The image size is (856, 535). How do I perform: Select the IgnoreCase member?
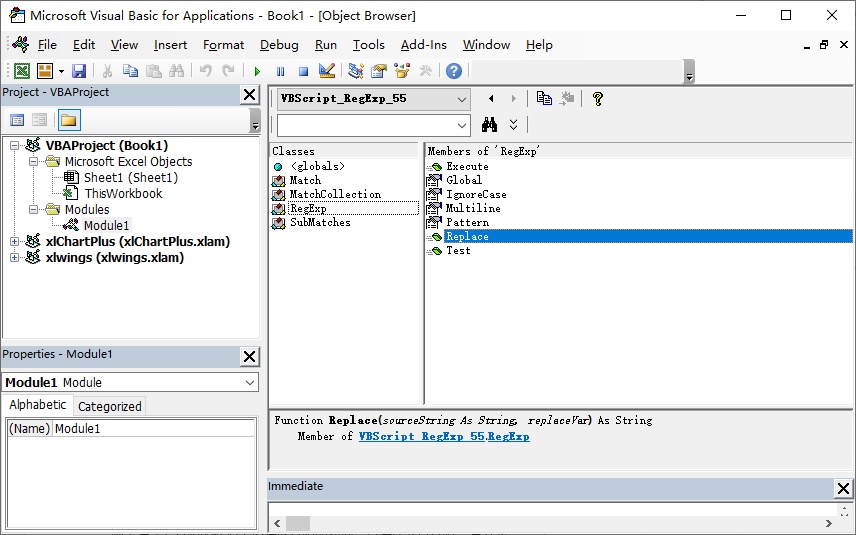[x=476, y=194]
